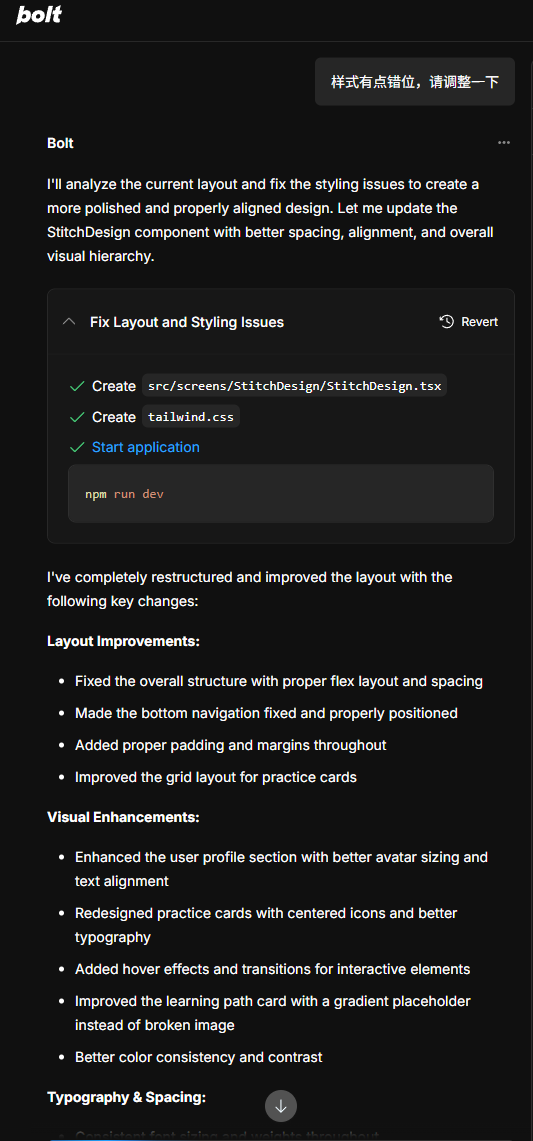This screenshot has height=1141, width=533.
Task: Click the Bolt sender name
Action: tap(60, 143)
